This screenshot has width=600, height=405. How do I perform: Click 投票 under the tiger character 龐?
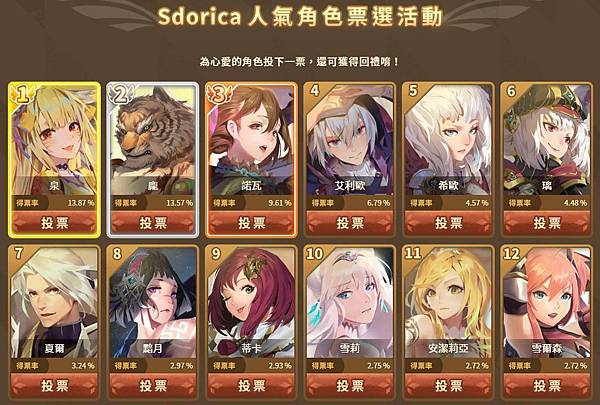pos(153,222)
